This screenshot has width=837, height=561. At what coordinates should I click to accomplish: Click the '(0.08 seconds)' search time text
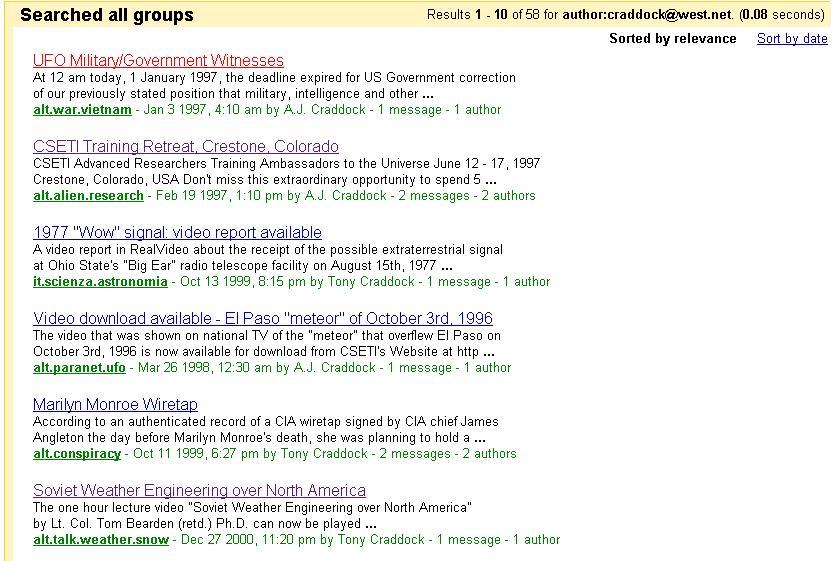point(782,14)
